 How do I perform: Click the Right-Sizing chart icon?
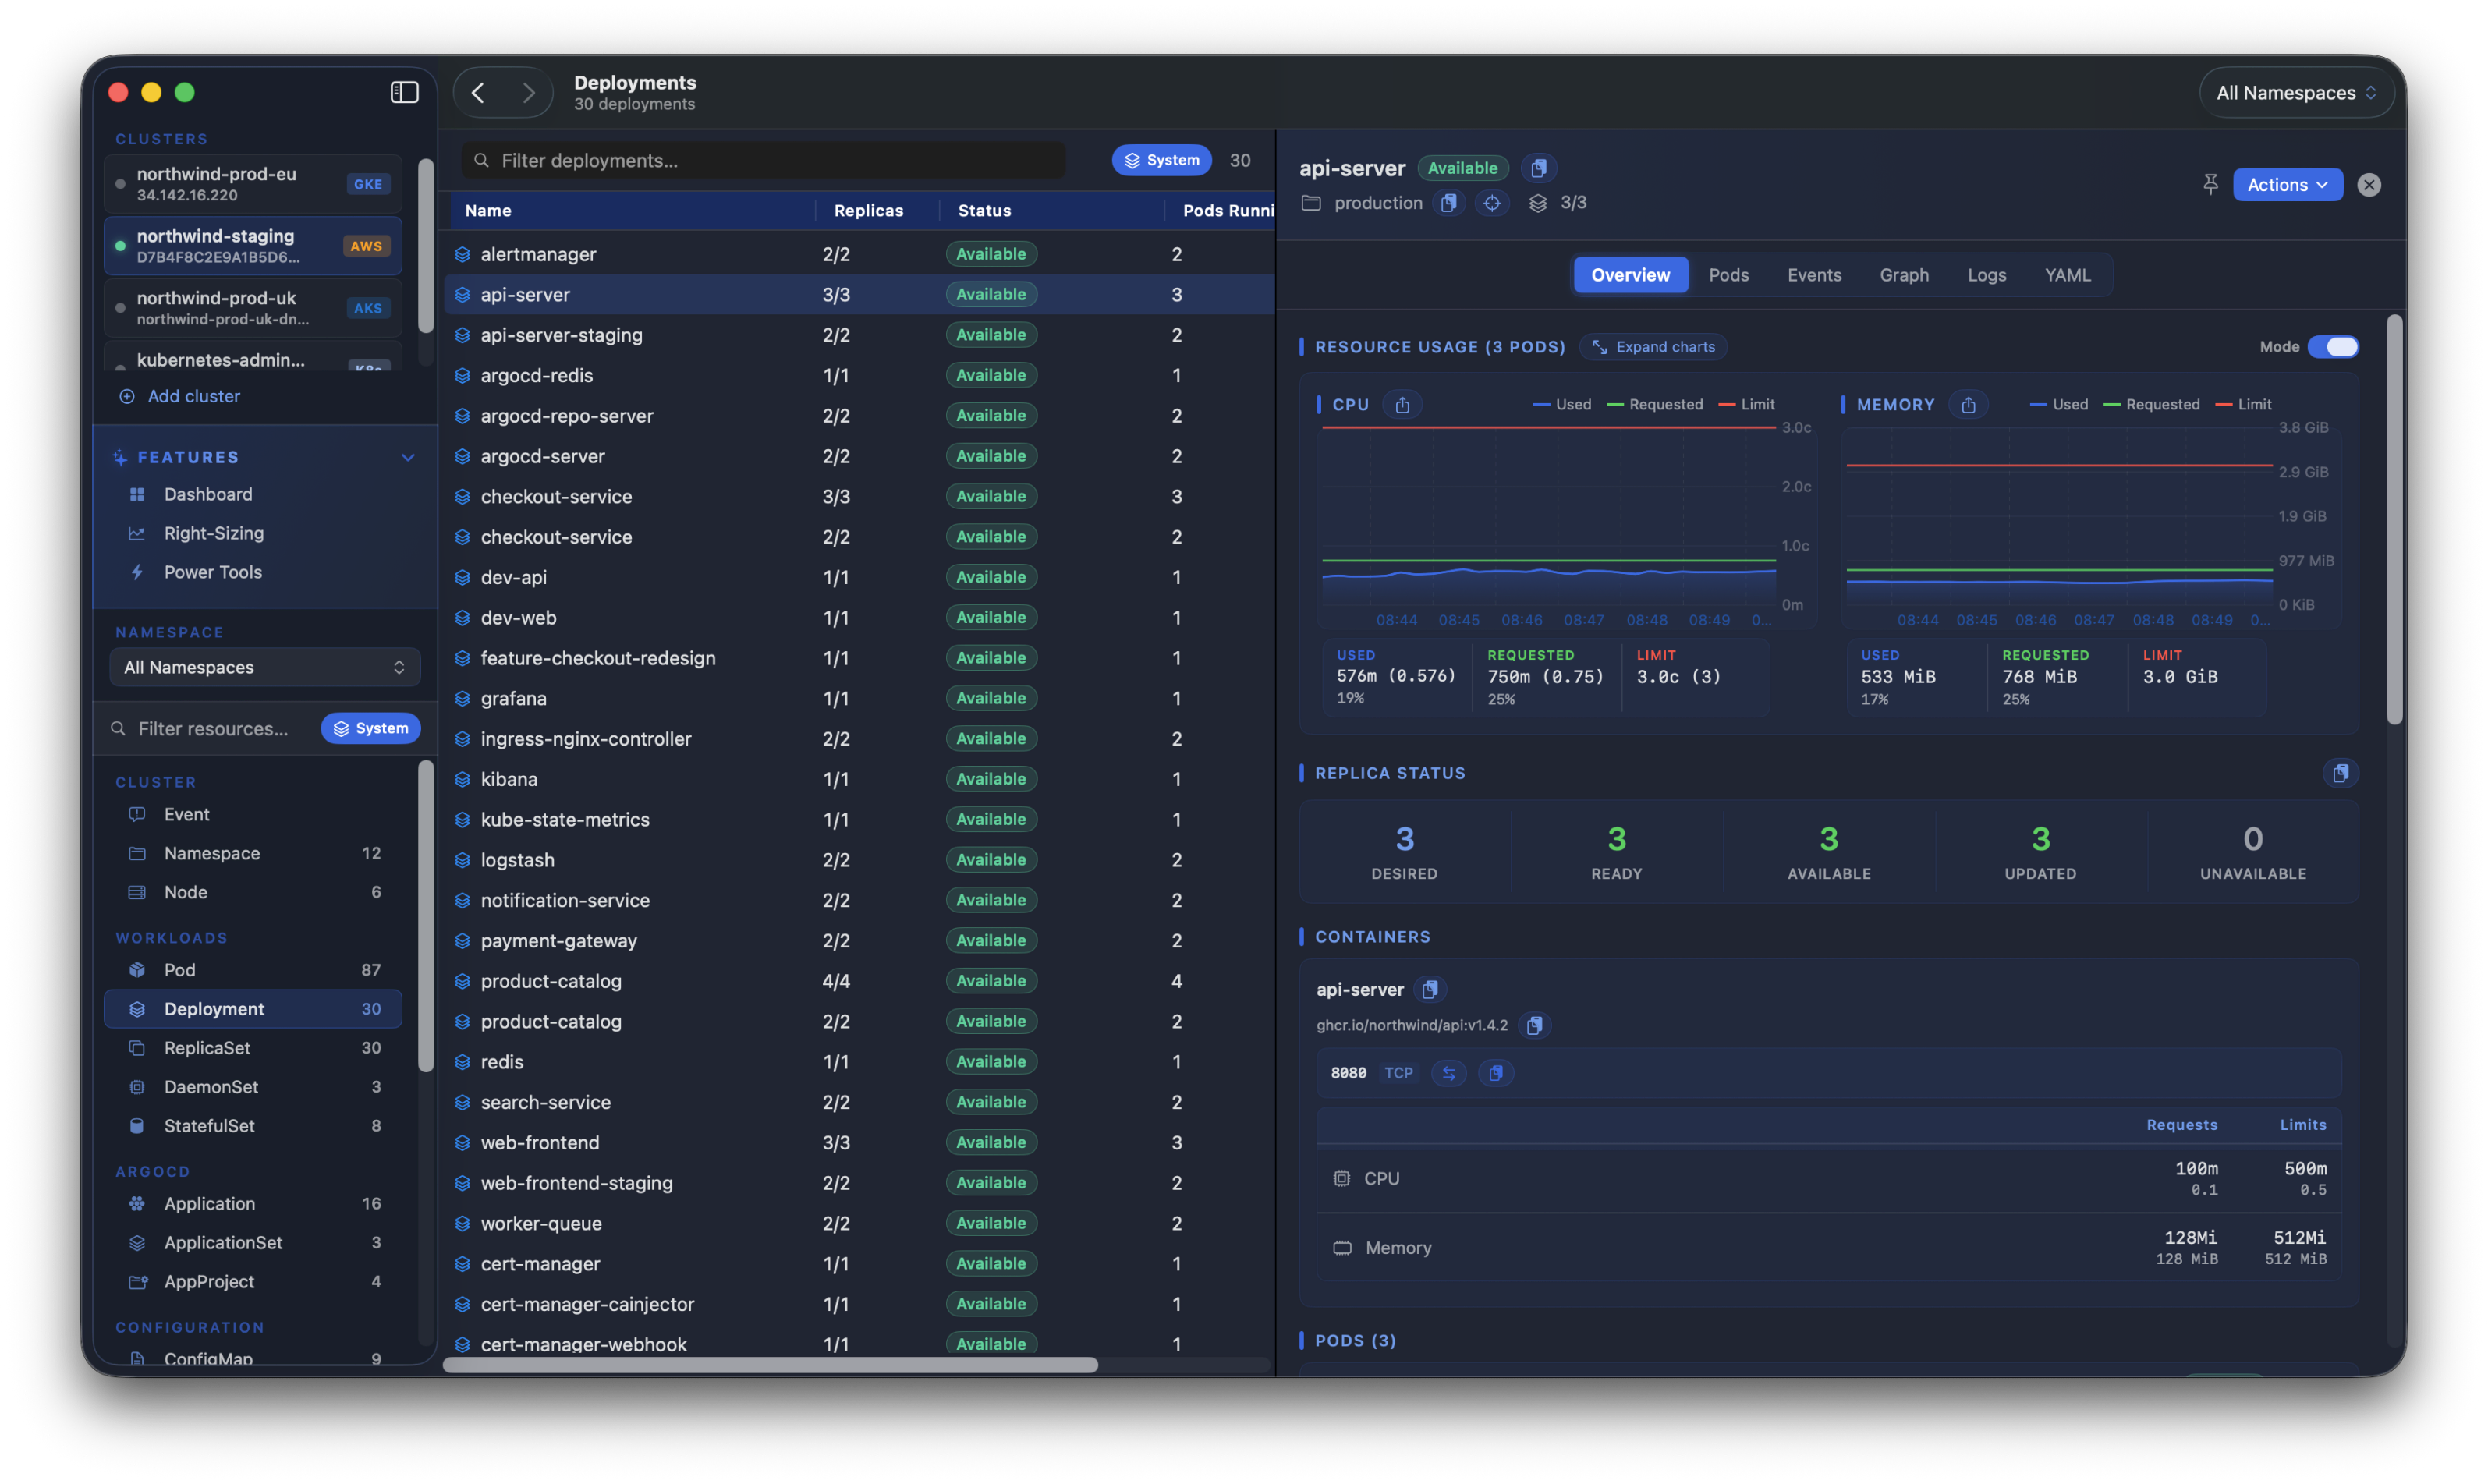point(137,533)
